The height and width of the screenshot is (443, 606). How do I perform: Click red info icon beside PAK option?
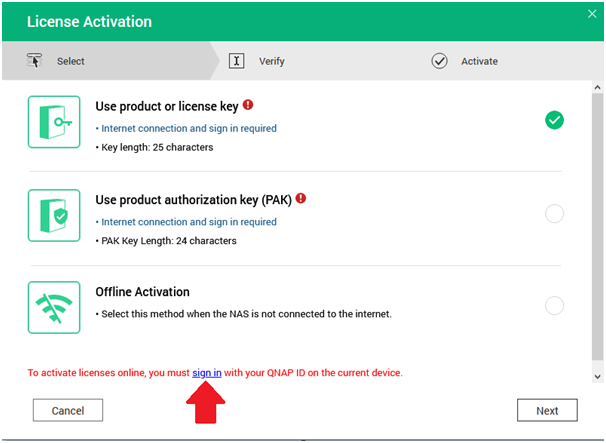click(x=301, y=199)
